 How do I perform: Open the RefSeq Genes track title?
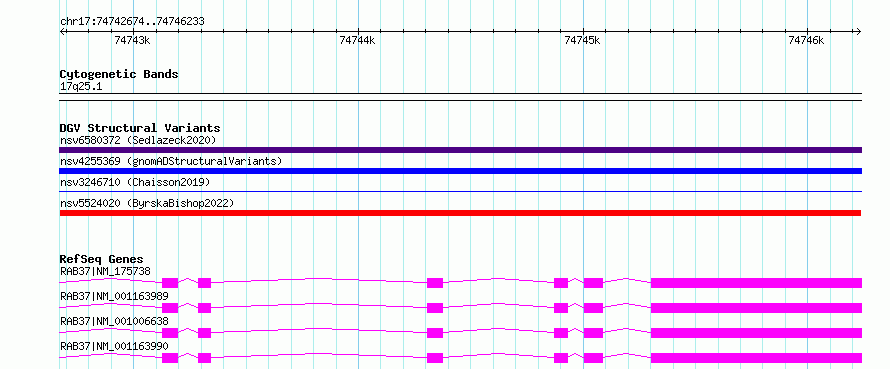pos(102,260)
